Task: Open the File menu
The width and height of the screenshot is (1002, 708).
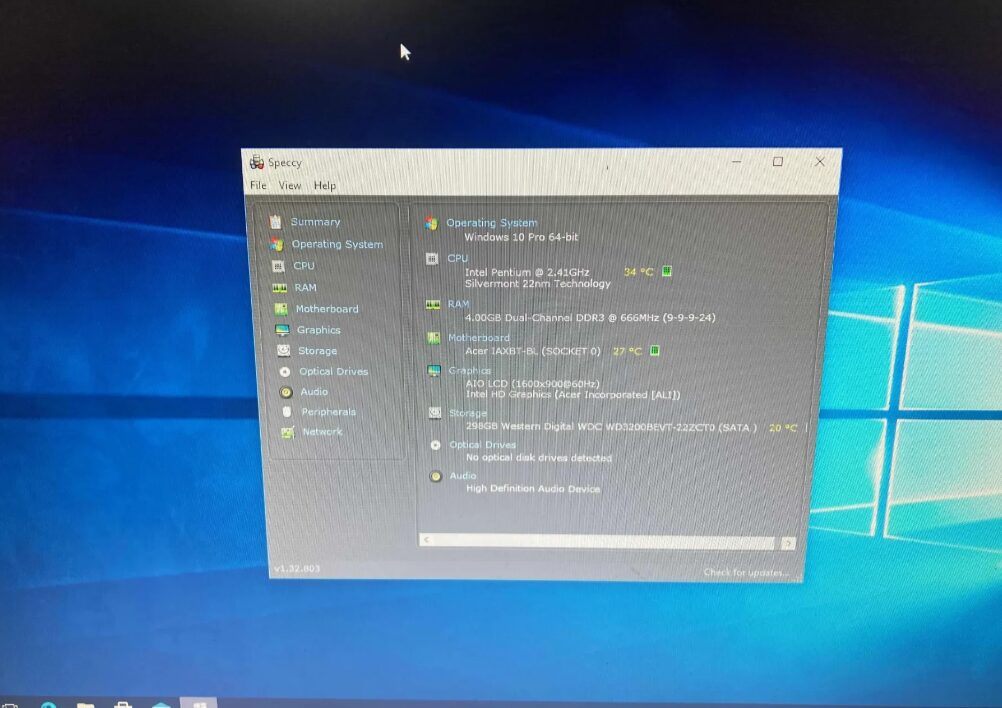Action: (258, 185)
